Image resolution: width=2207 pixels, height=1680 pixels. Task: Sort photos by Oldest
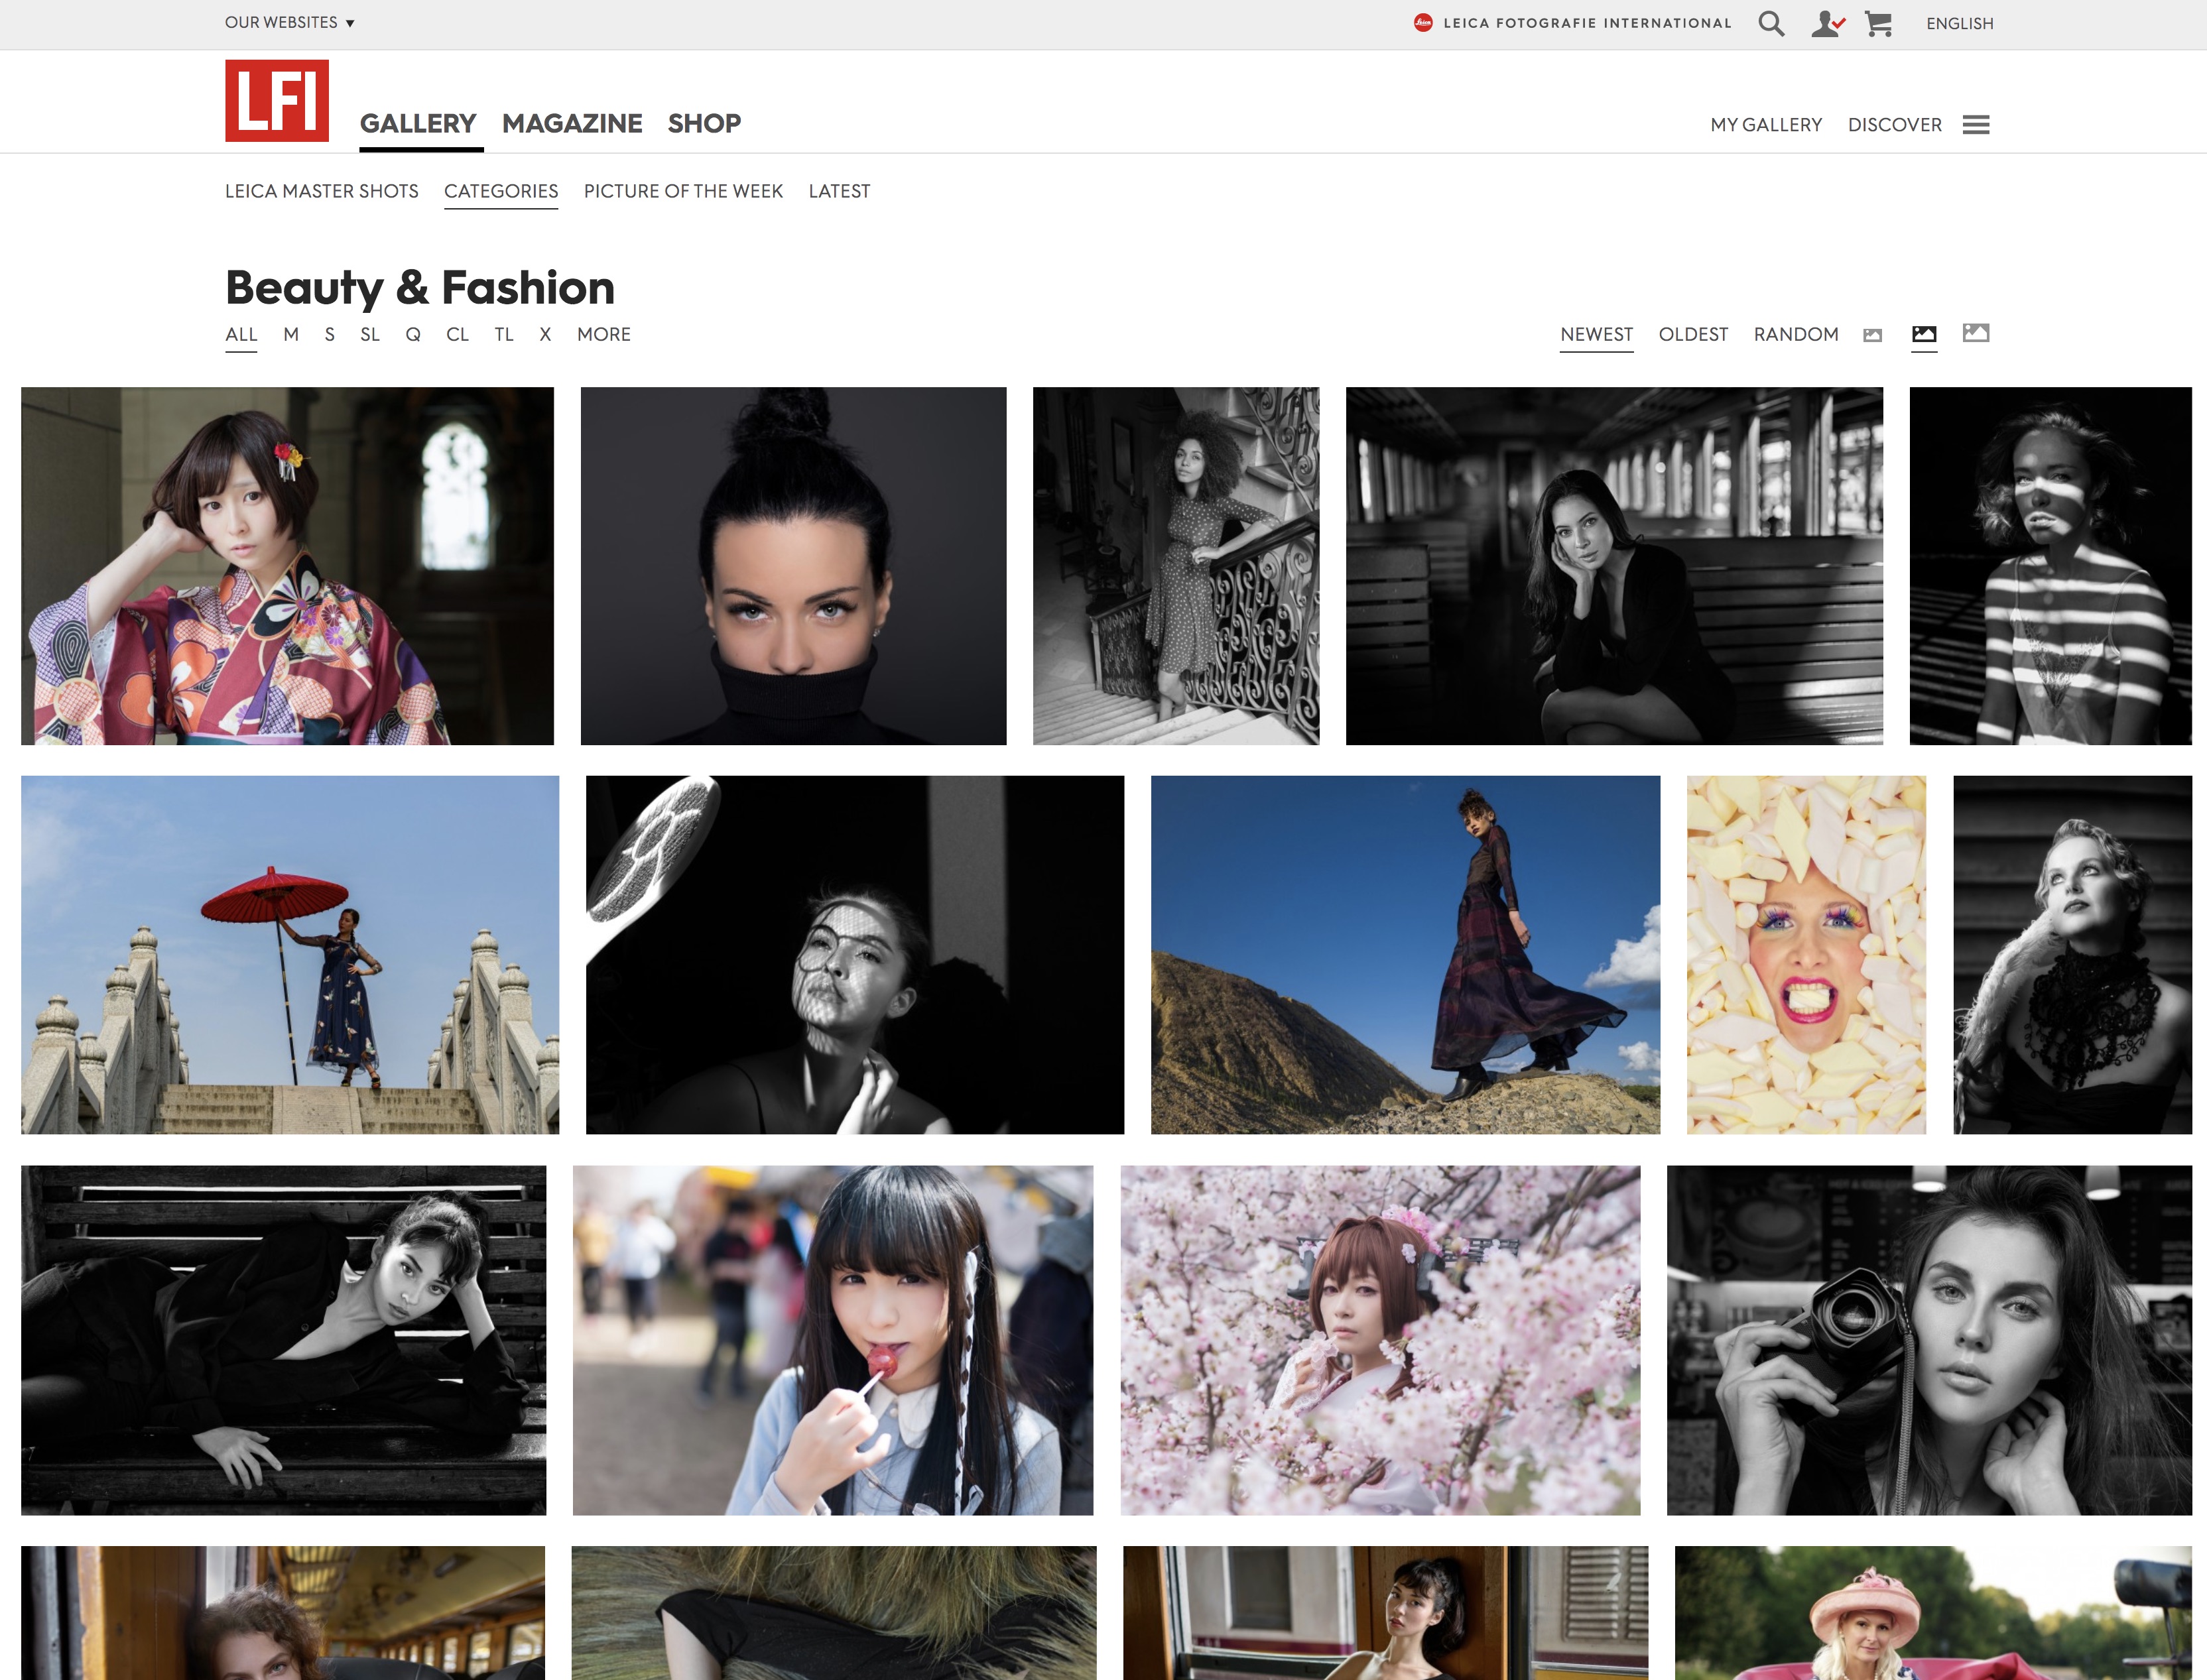pyautogui.click(x=1692, y=334)
